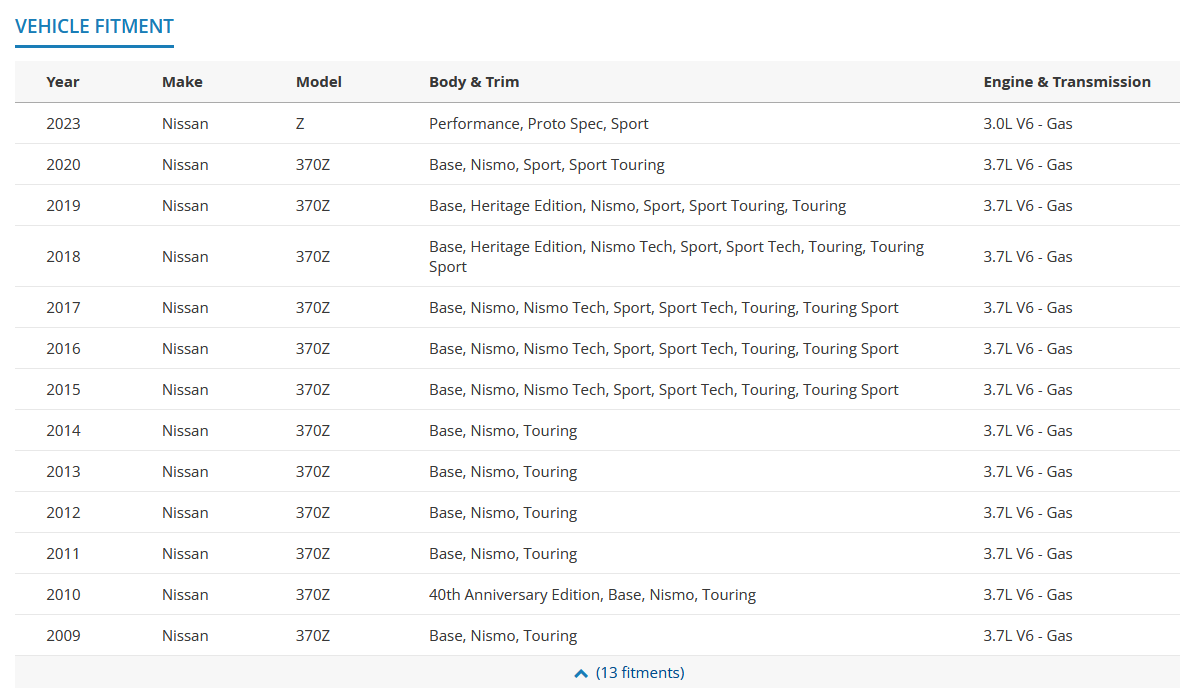Viewport: 1180px width, 691px height.
Task: Open the Vehicle Fitment tab heading
Action: (x=94, y=26)
